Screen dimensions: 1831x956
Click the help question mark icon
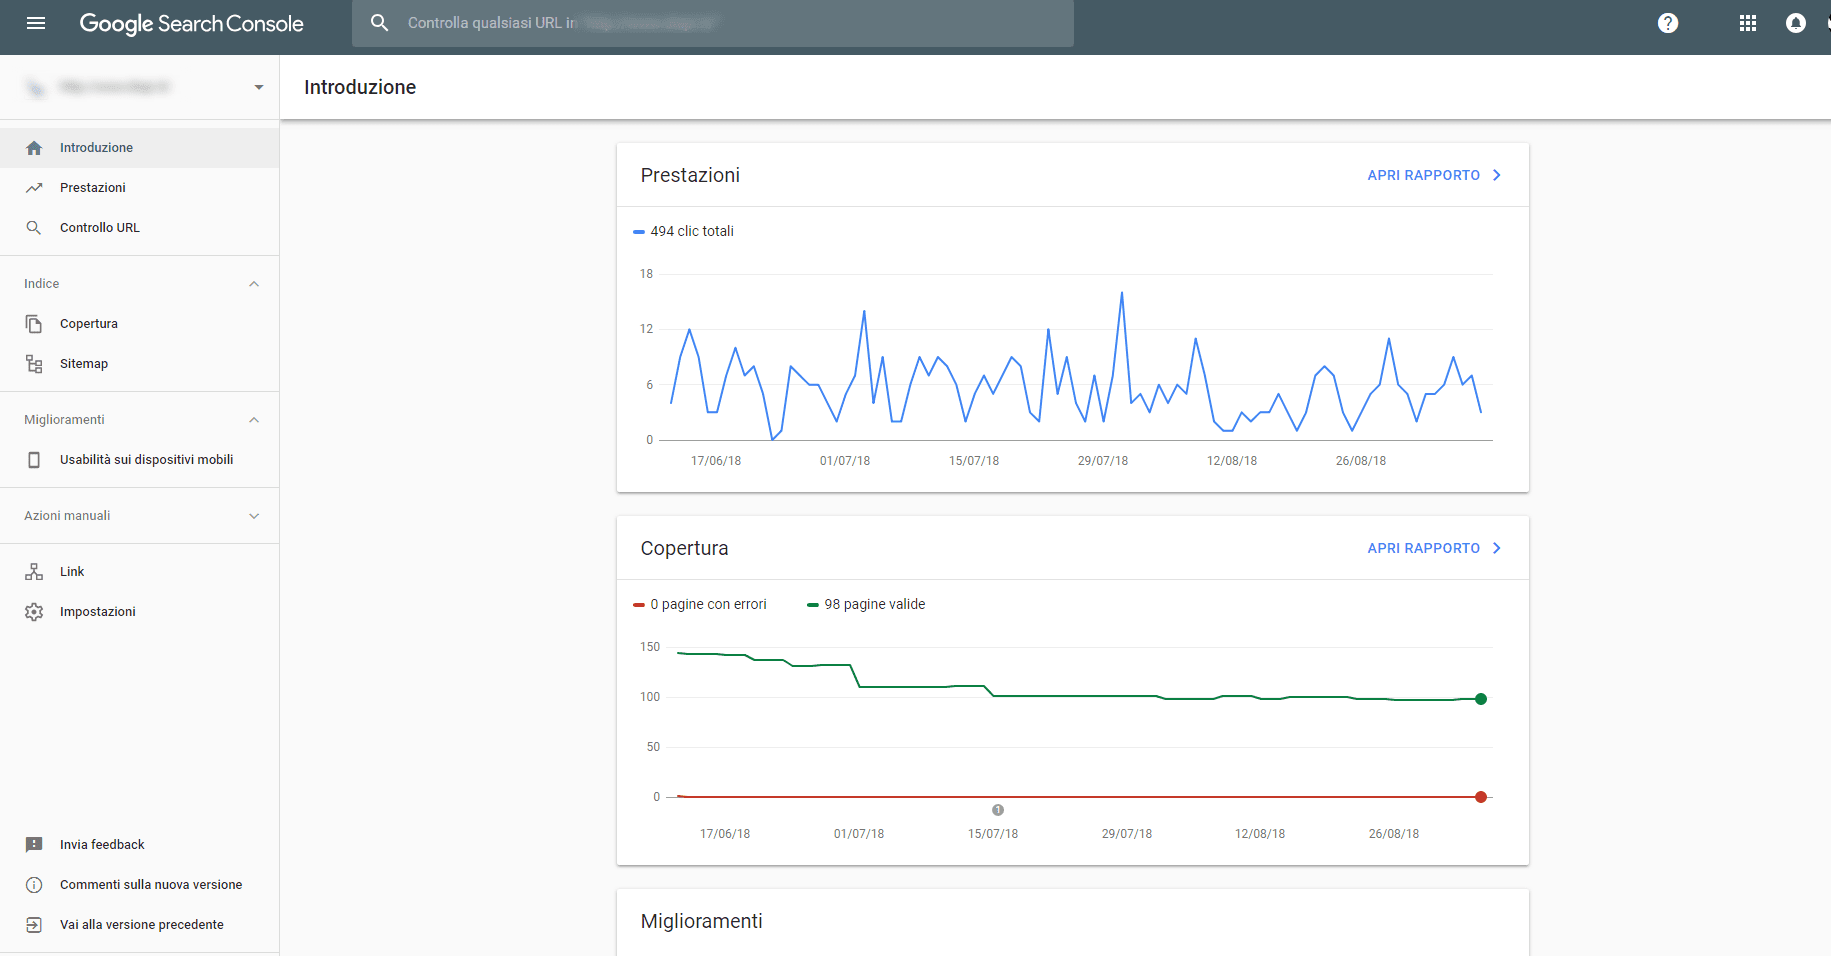(x=1667, y=23)
